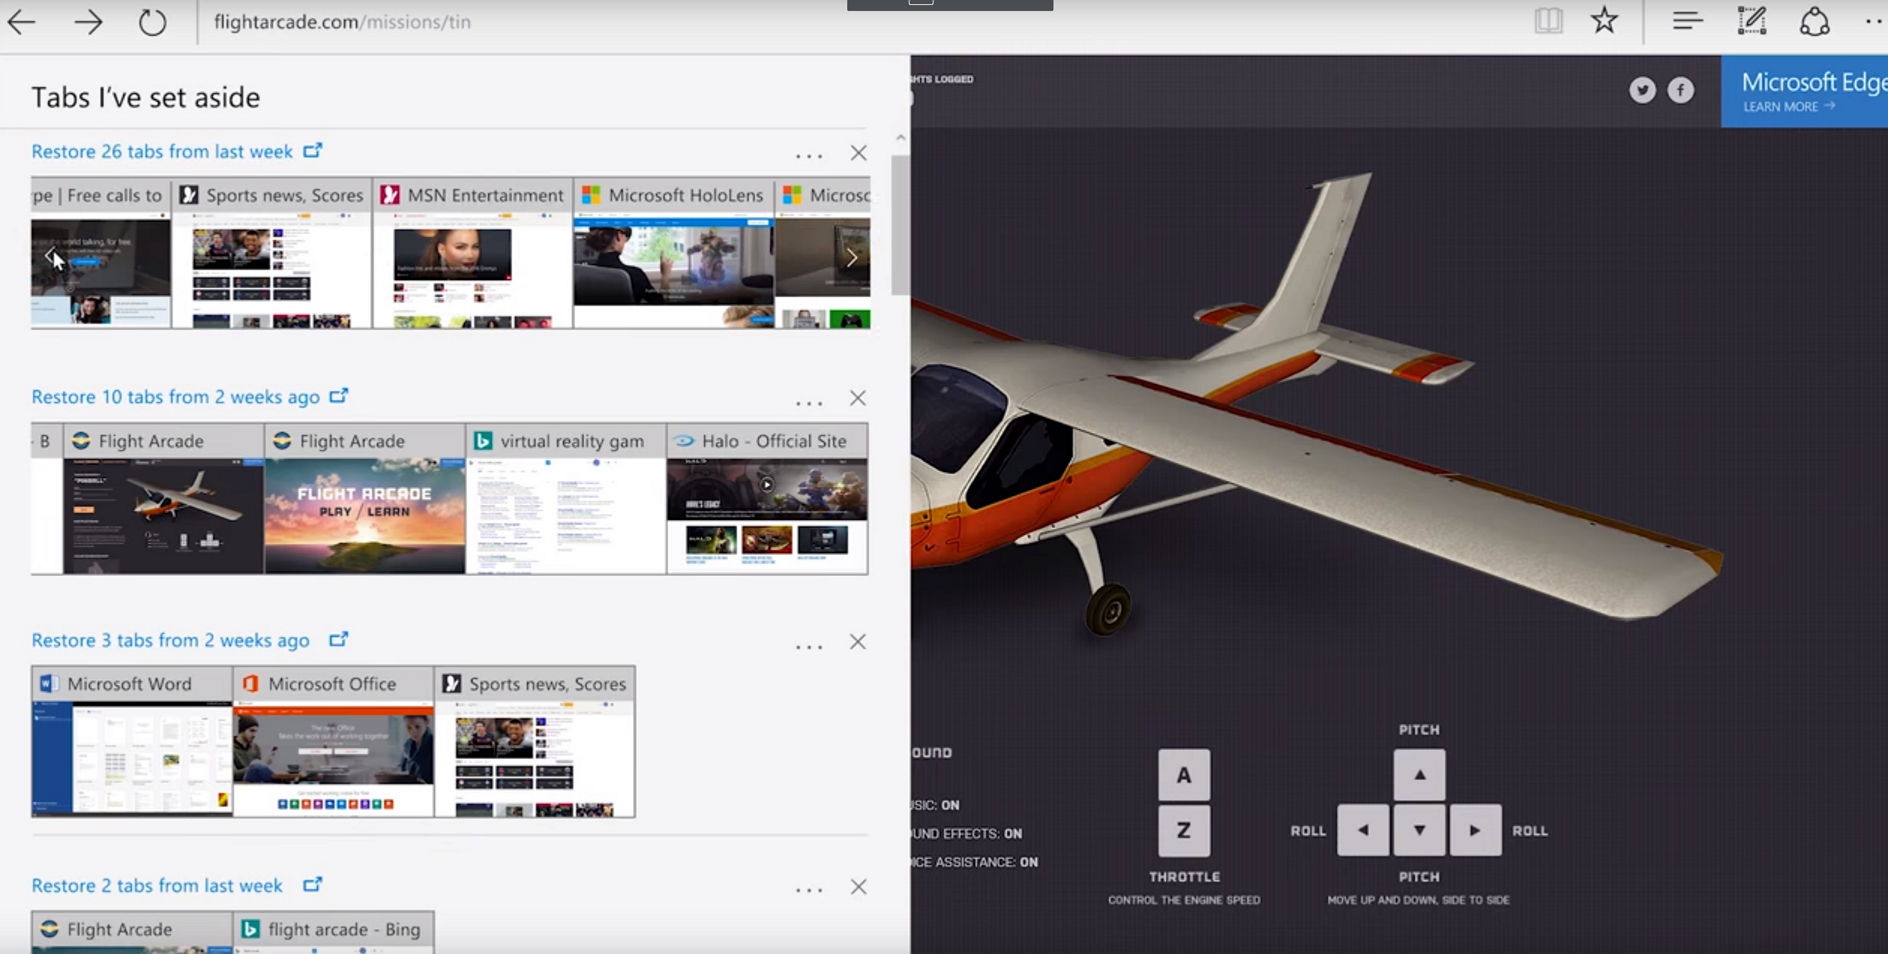This screenshot has width=1888, height=954.
Task: Open the Microsoft HoloLens tab thumbnail
Action: [674, 253]
